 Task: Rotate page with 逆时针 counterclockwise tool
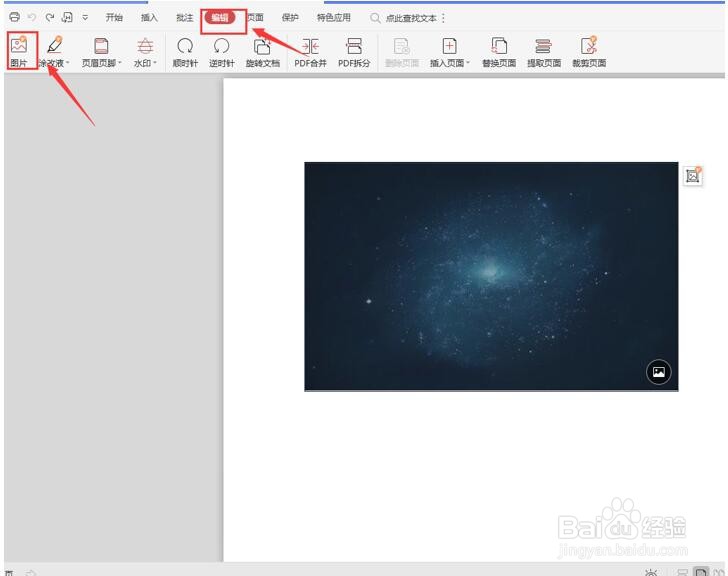tap(221, 52)
